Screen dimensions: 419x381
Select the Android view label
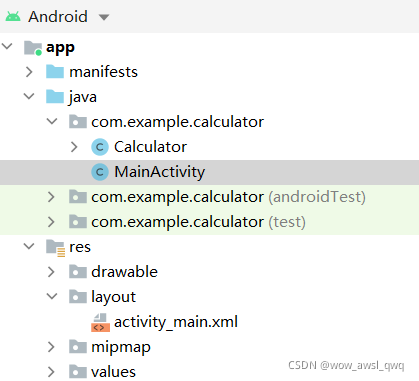click(58, 17)
